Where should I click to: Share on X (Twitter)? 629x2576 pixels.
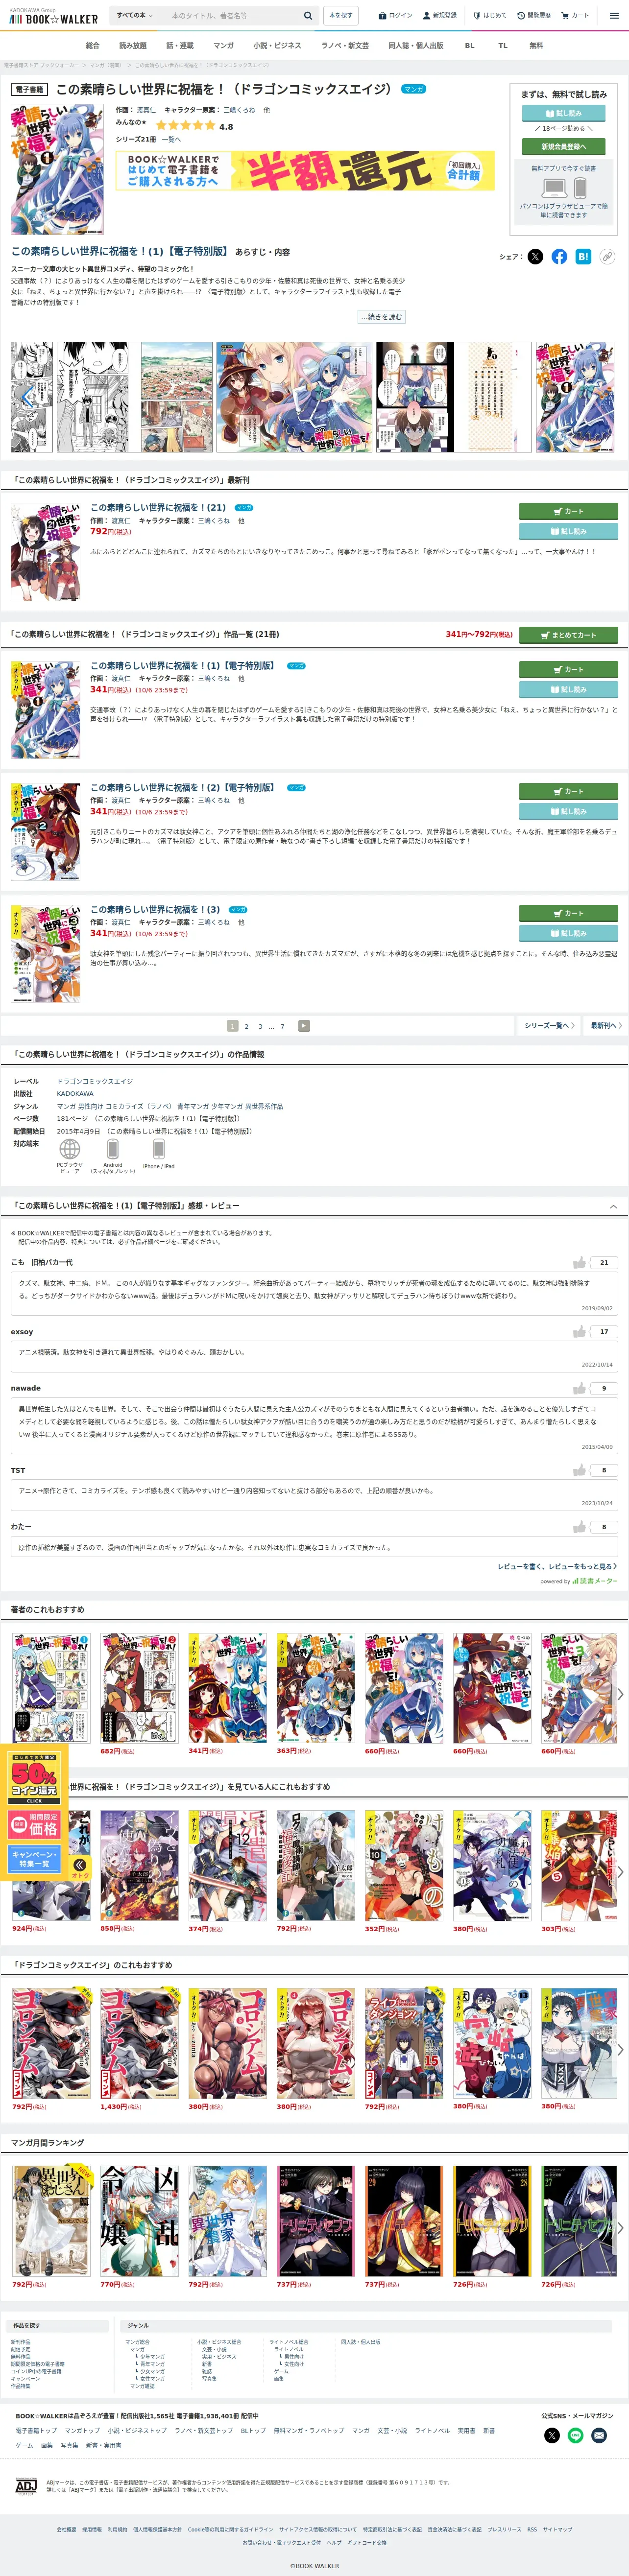tap(535, 257)
